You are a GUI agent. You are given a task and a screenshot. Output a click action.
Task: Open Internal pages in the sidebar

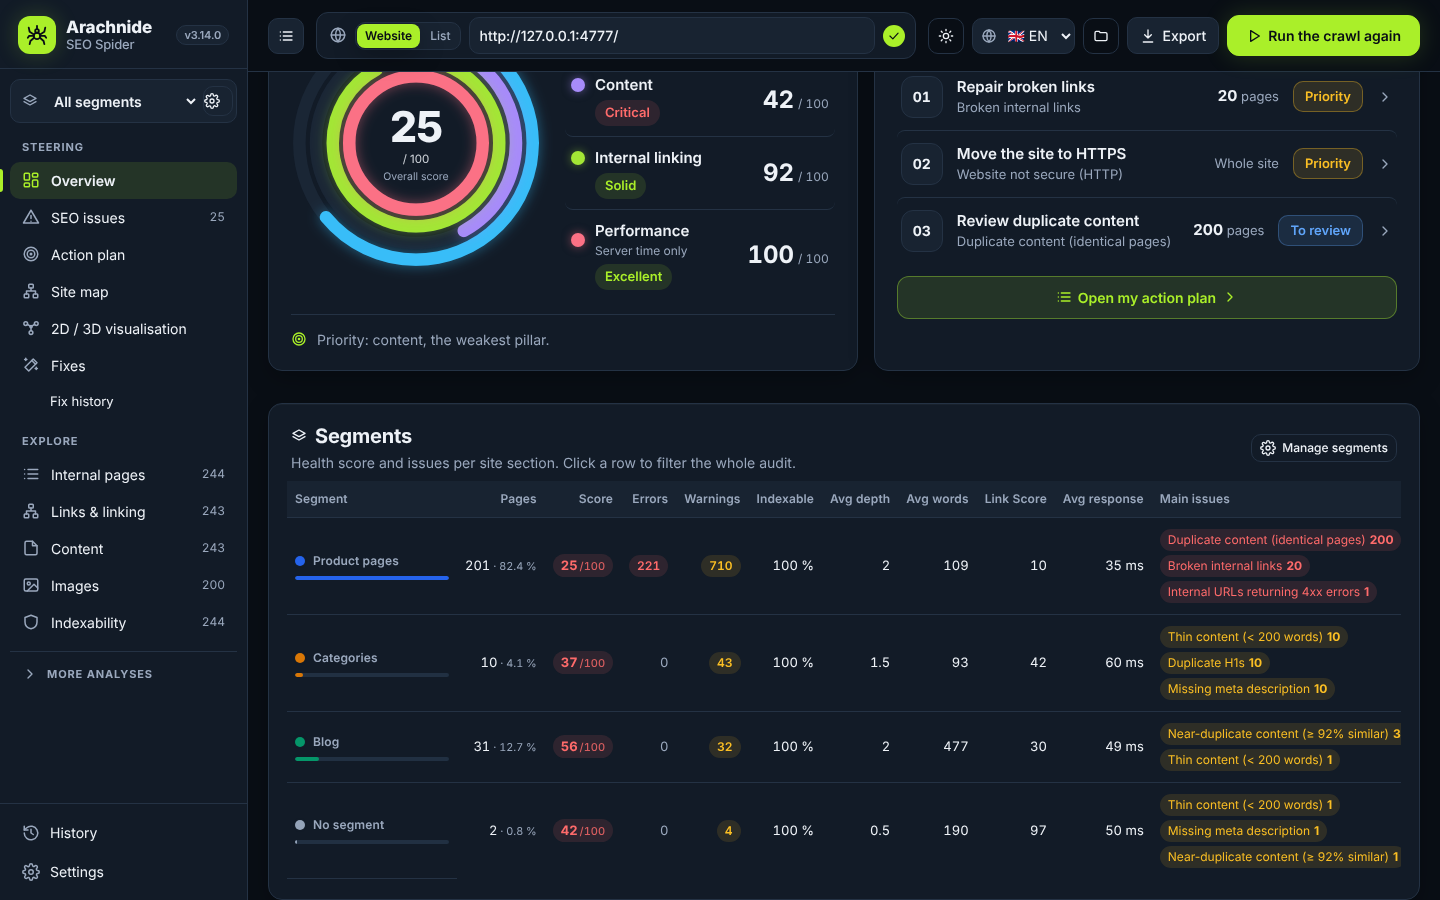(x=123, y=474)
